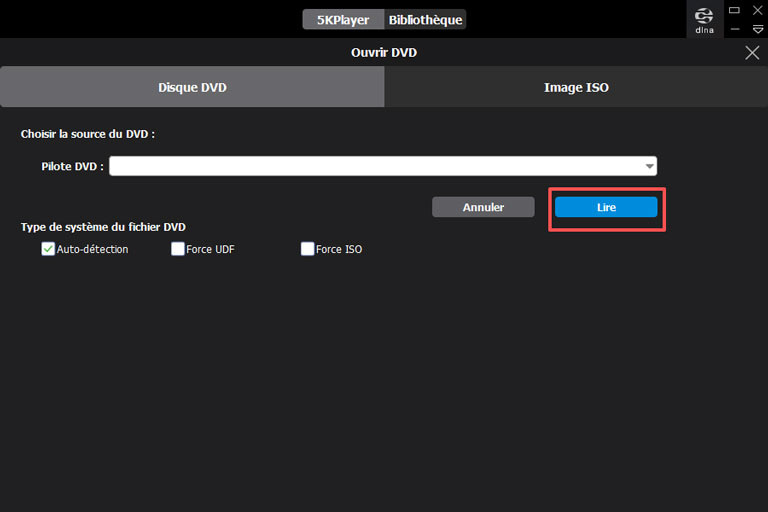Screen dimensions: 768x512
Task: Uncheck the Auto-détection checkbox
Action: [48, 249]
